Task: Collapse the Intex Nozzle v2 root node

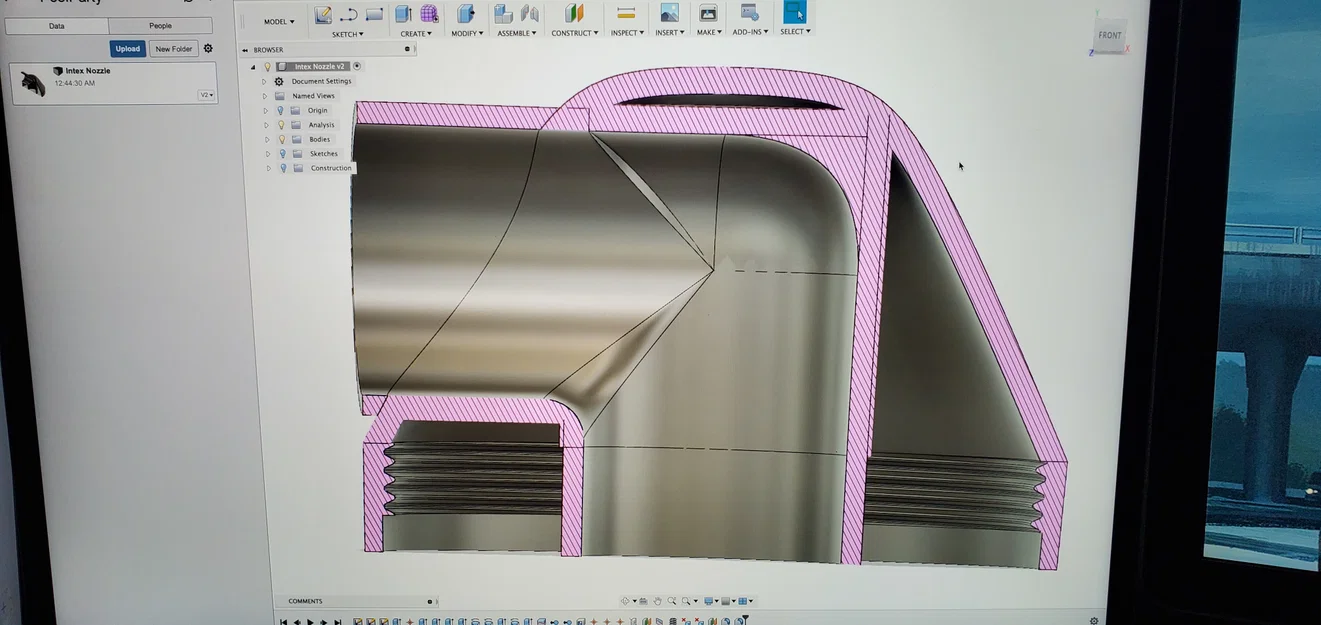Action: 253,67
